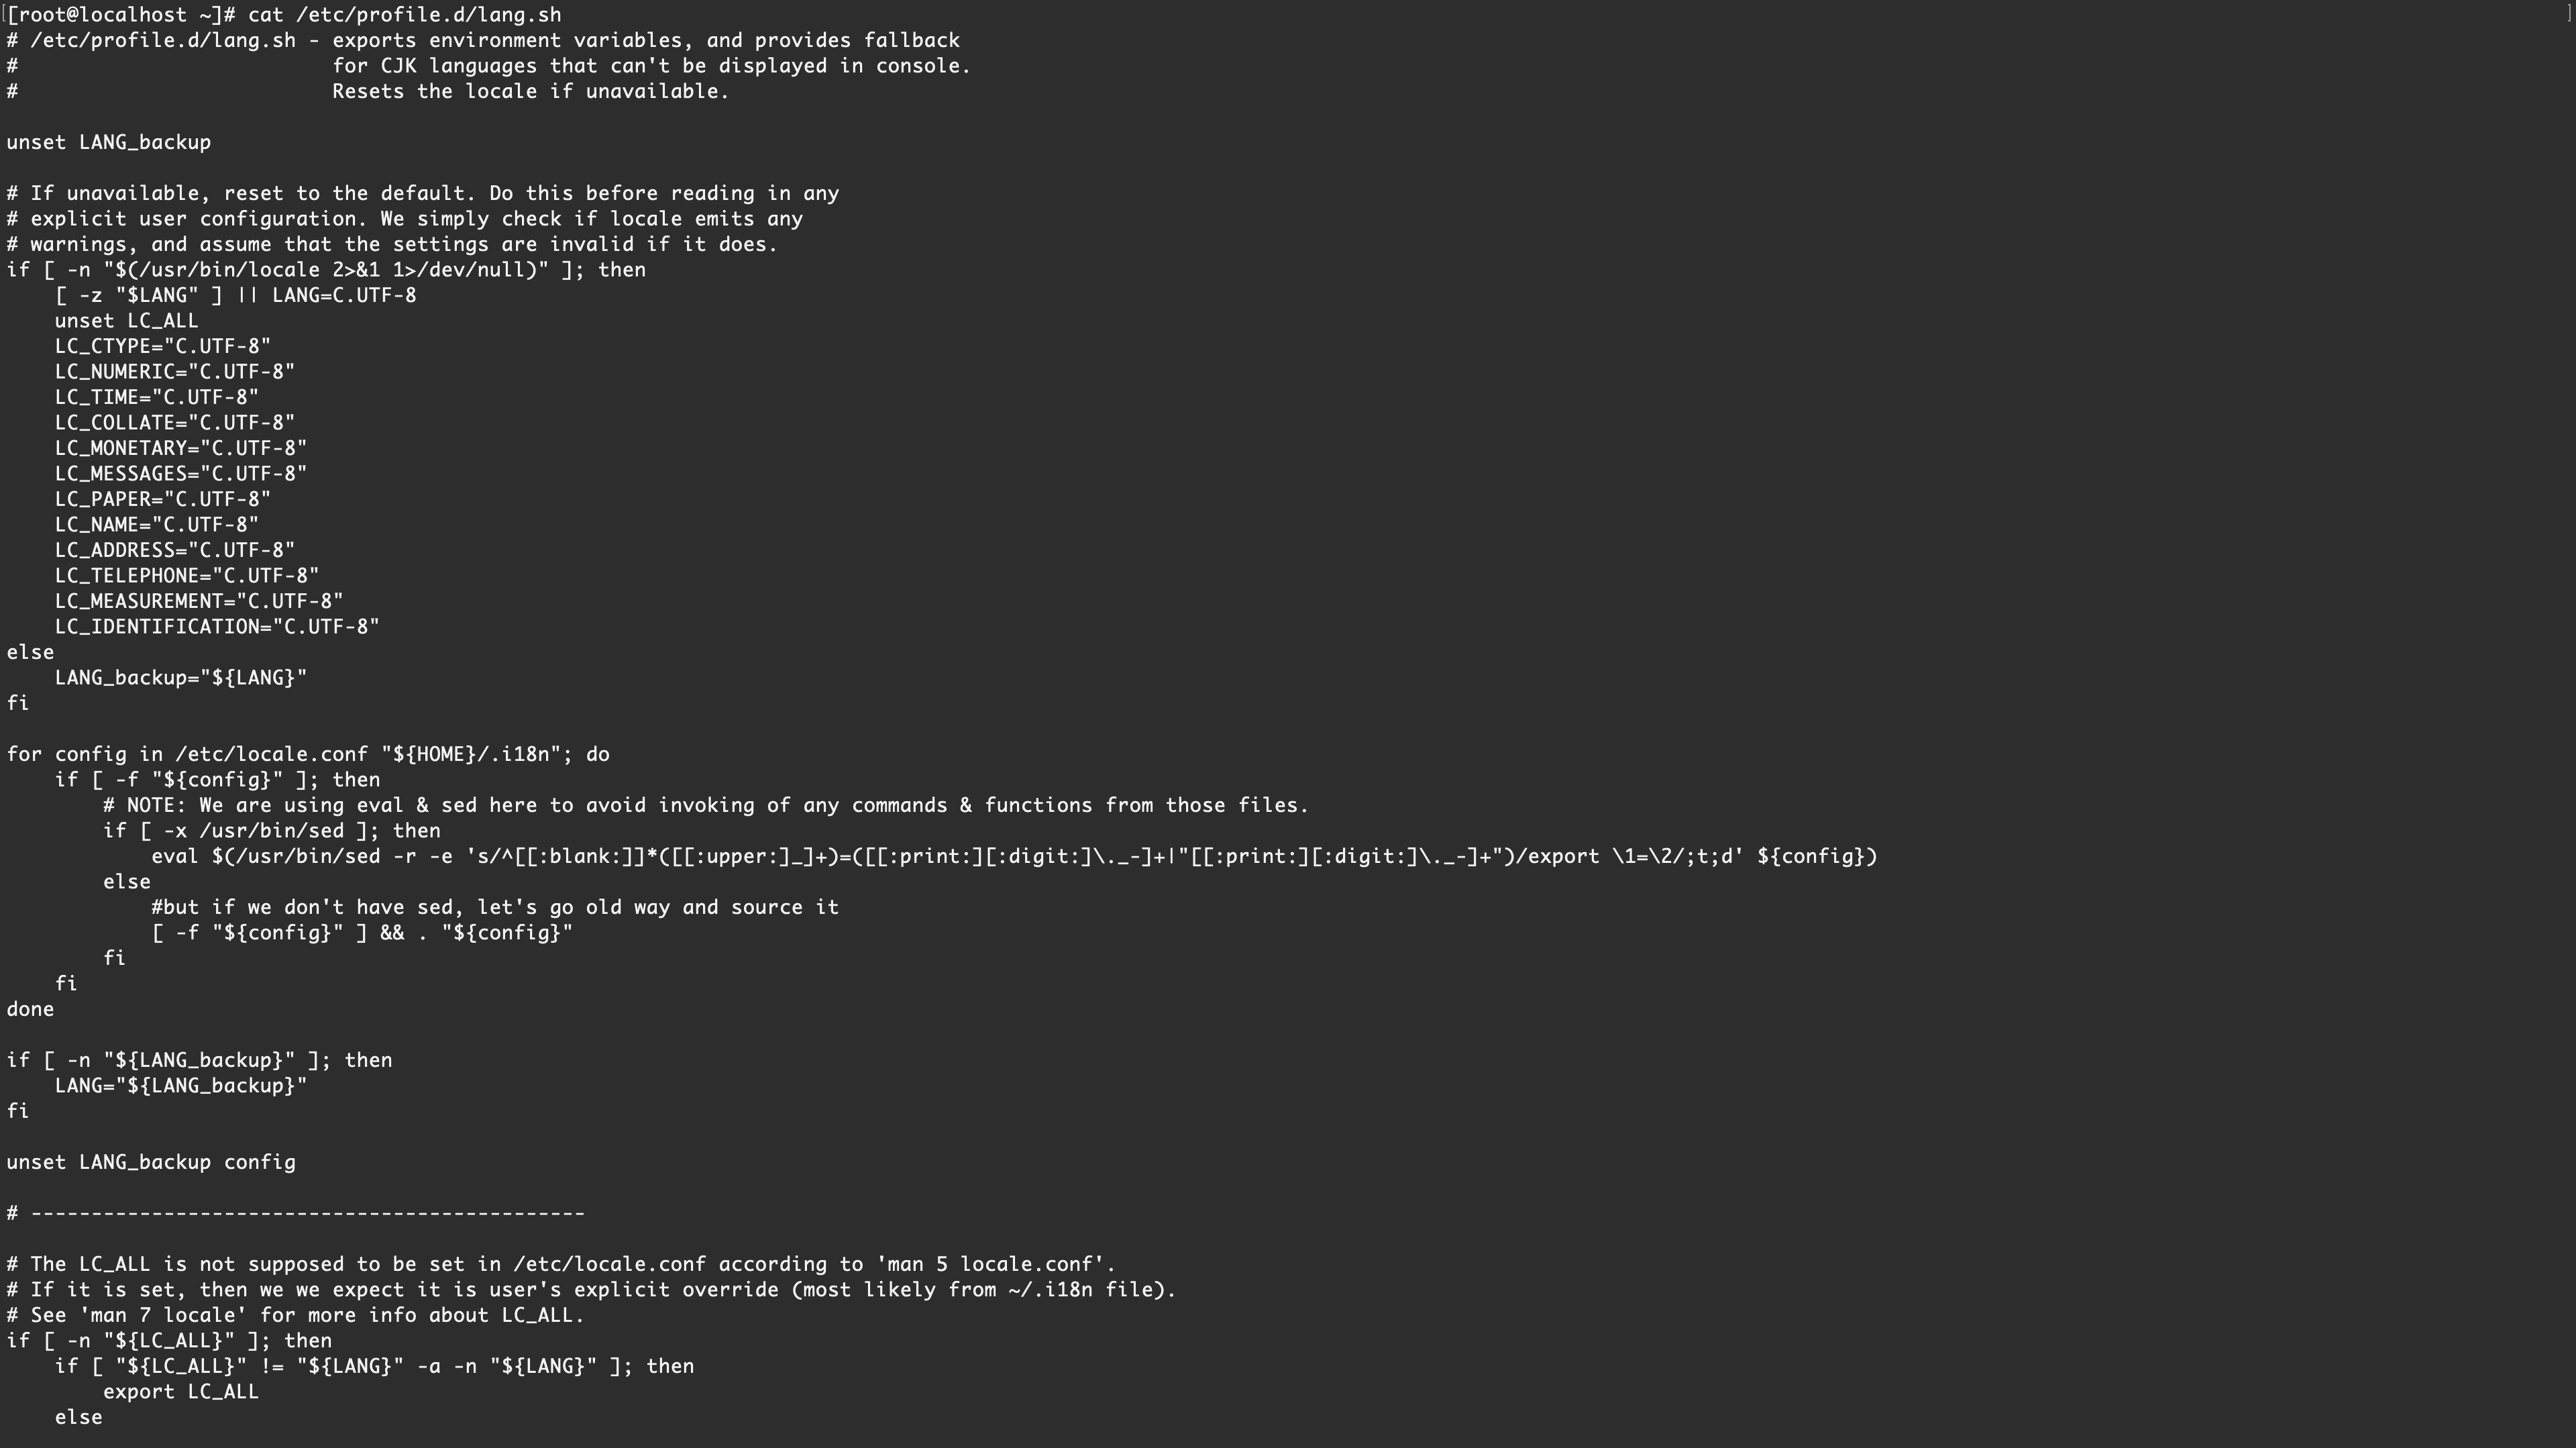Click the 'done' keyword ending the loop
2576x1448 pixels.
pyautogui.click(x=30, y=1009)
